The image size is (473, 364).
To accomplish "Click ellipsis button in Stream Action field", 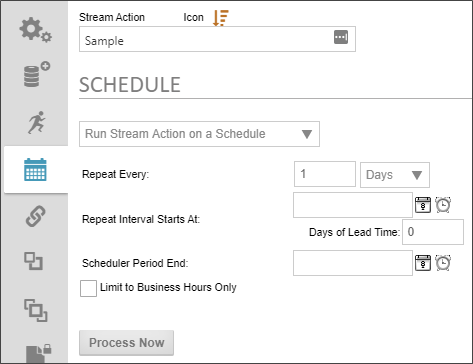I will point(341,37).
